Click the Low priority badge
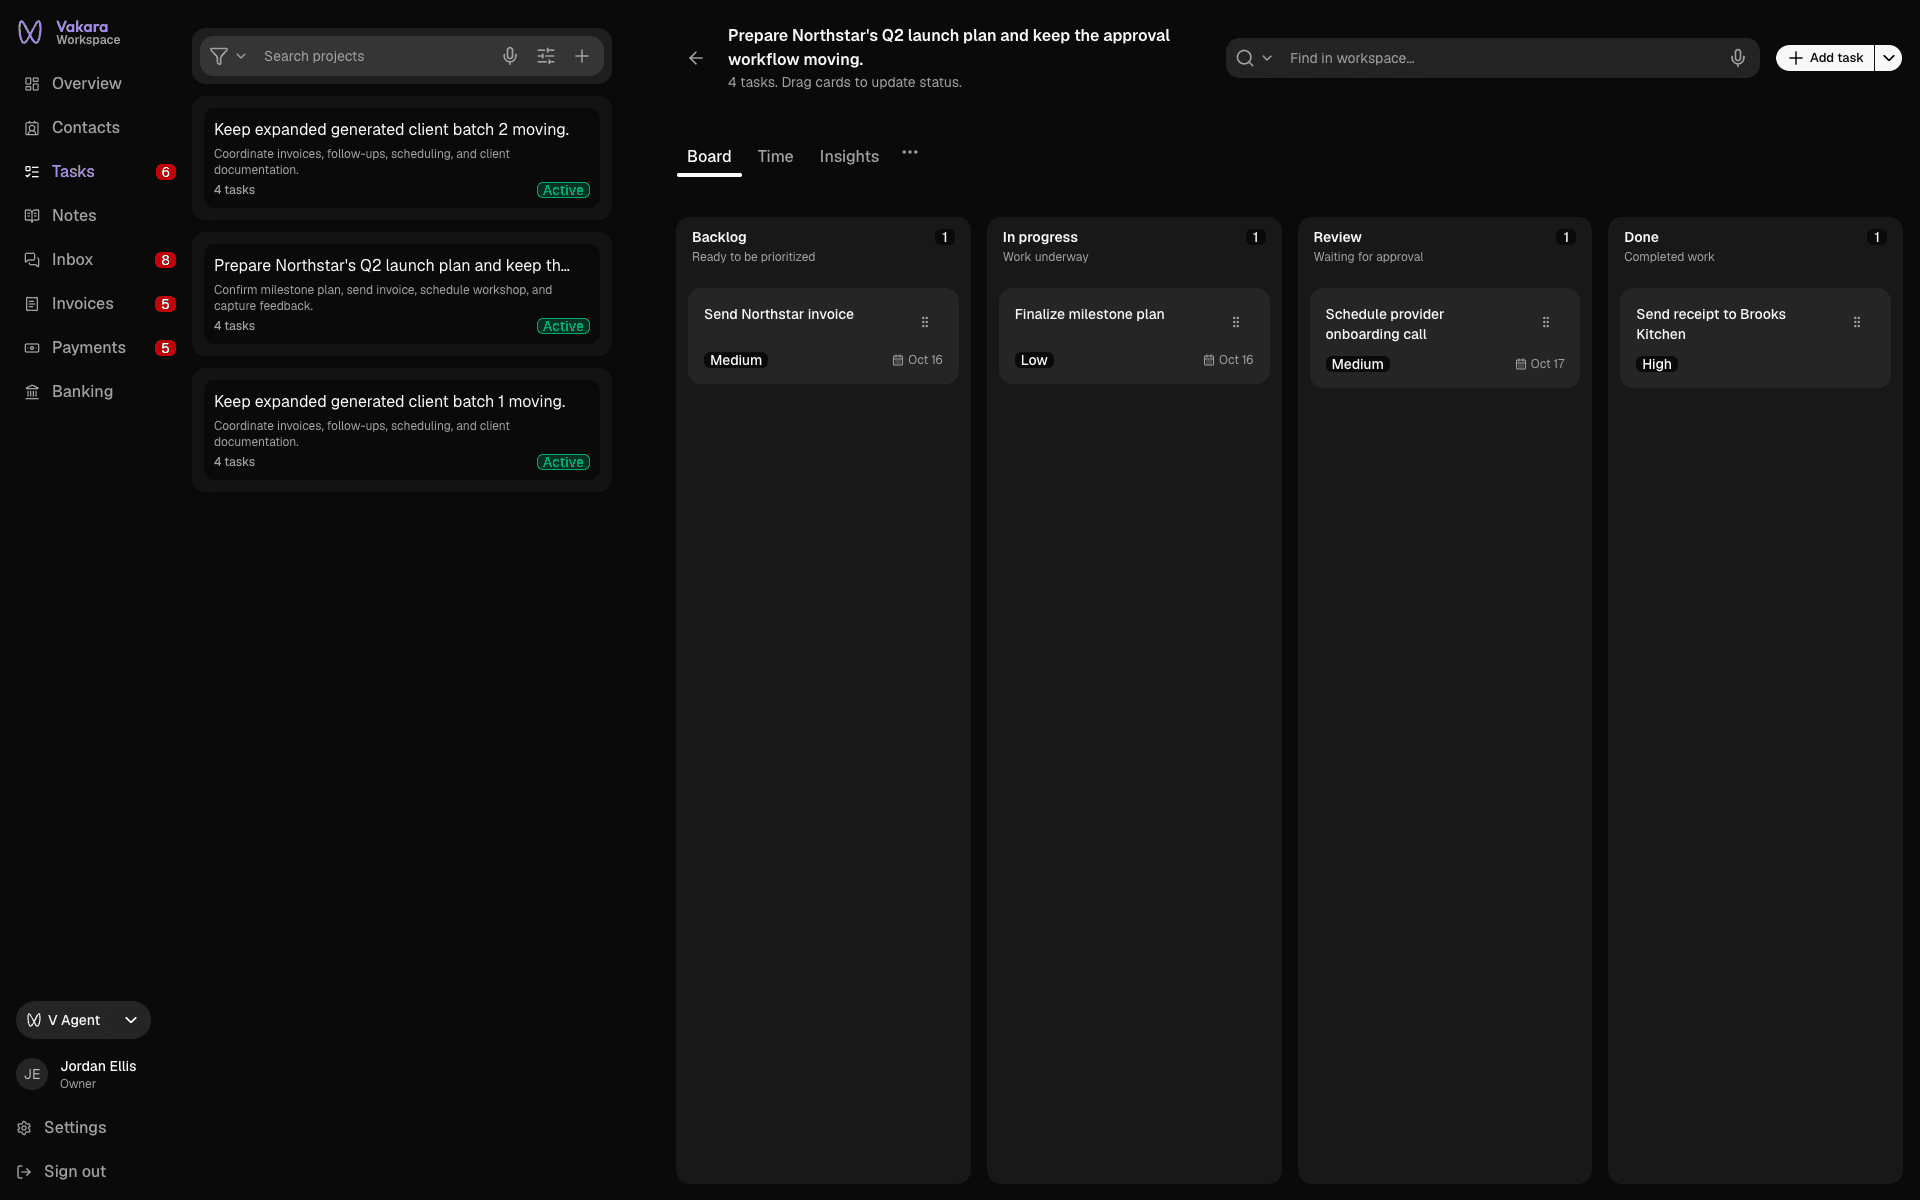Image resolution: width=1920 pixels, height=1200 pixels. pyautogui.click(x=1034, y=360)
